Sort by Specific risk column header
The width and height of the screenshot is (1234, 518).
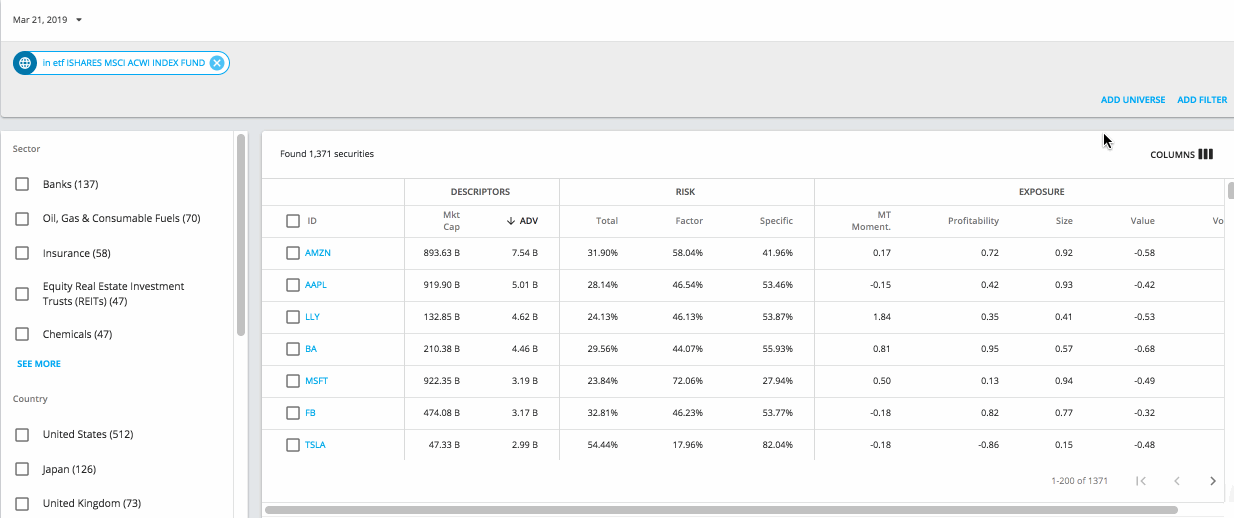[x=776, y=221]
